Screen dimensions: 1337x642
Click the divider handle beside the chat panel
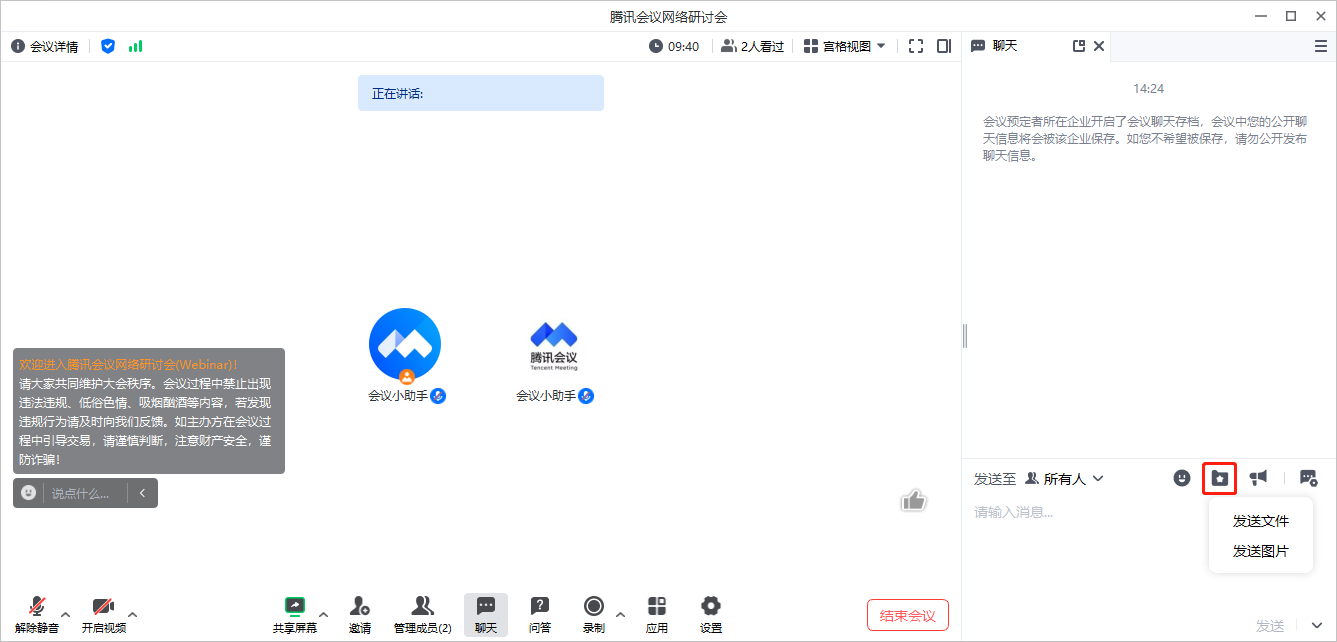click(964, 336)
